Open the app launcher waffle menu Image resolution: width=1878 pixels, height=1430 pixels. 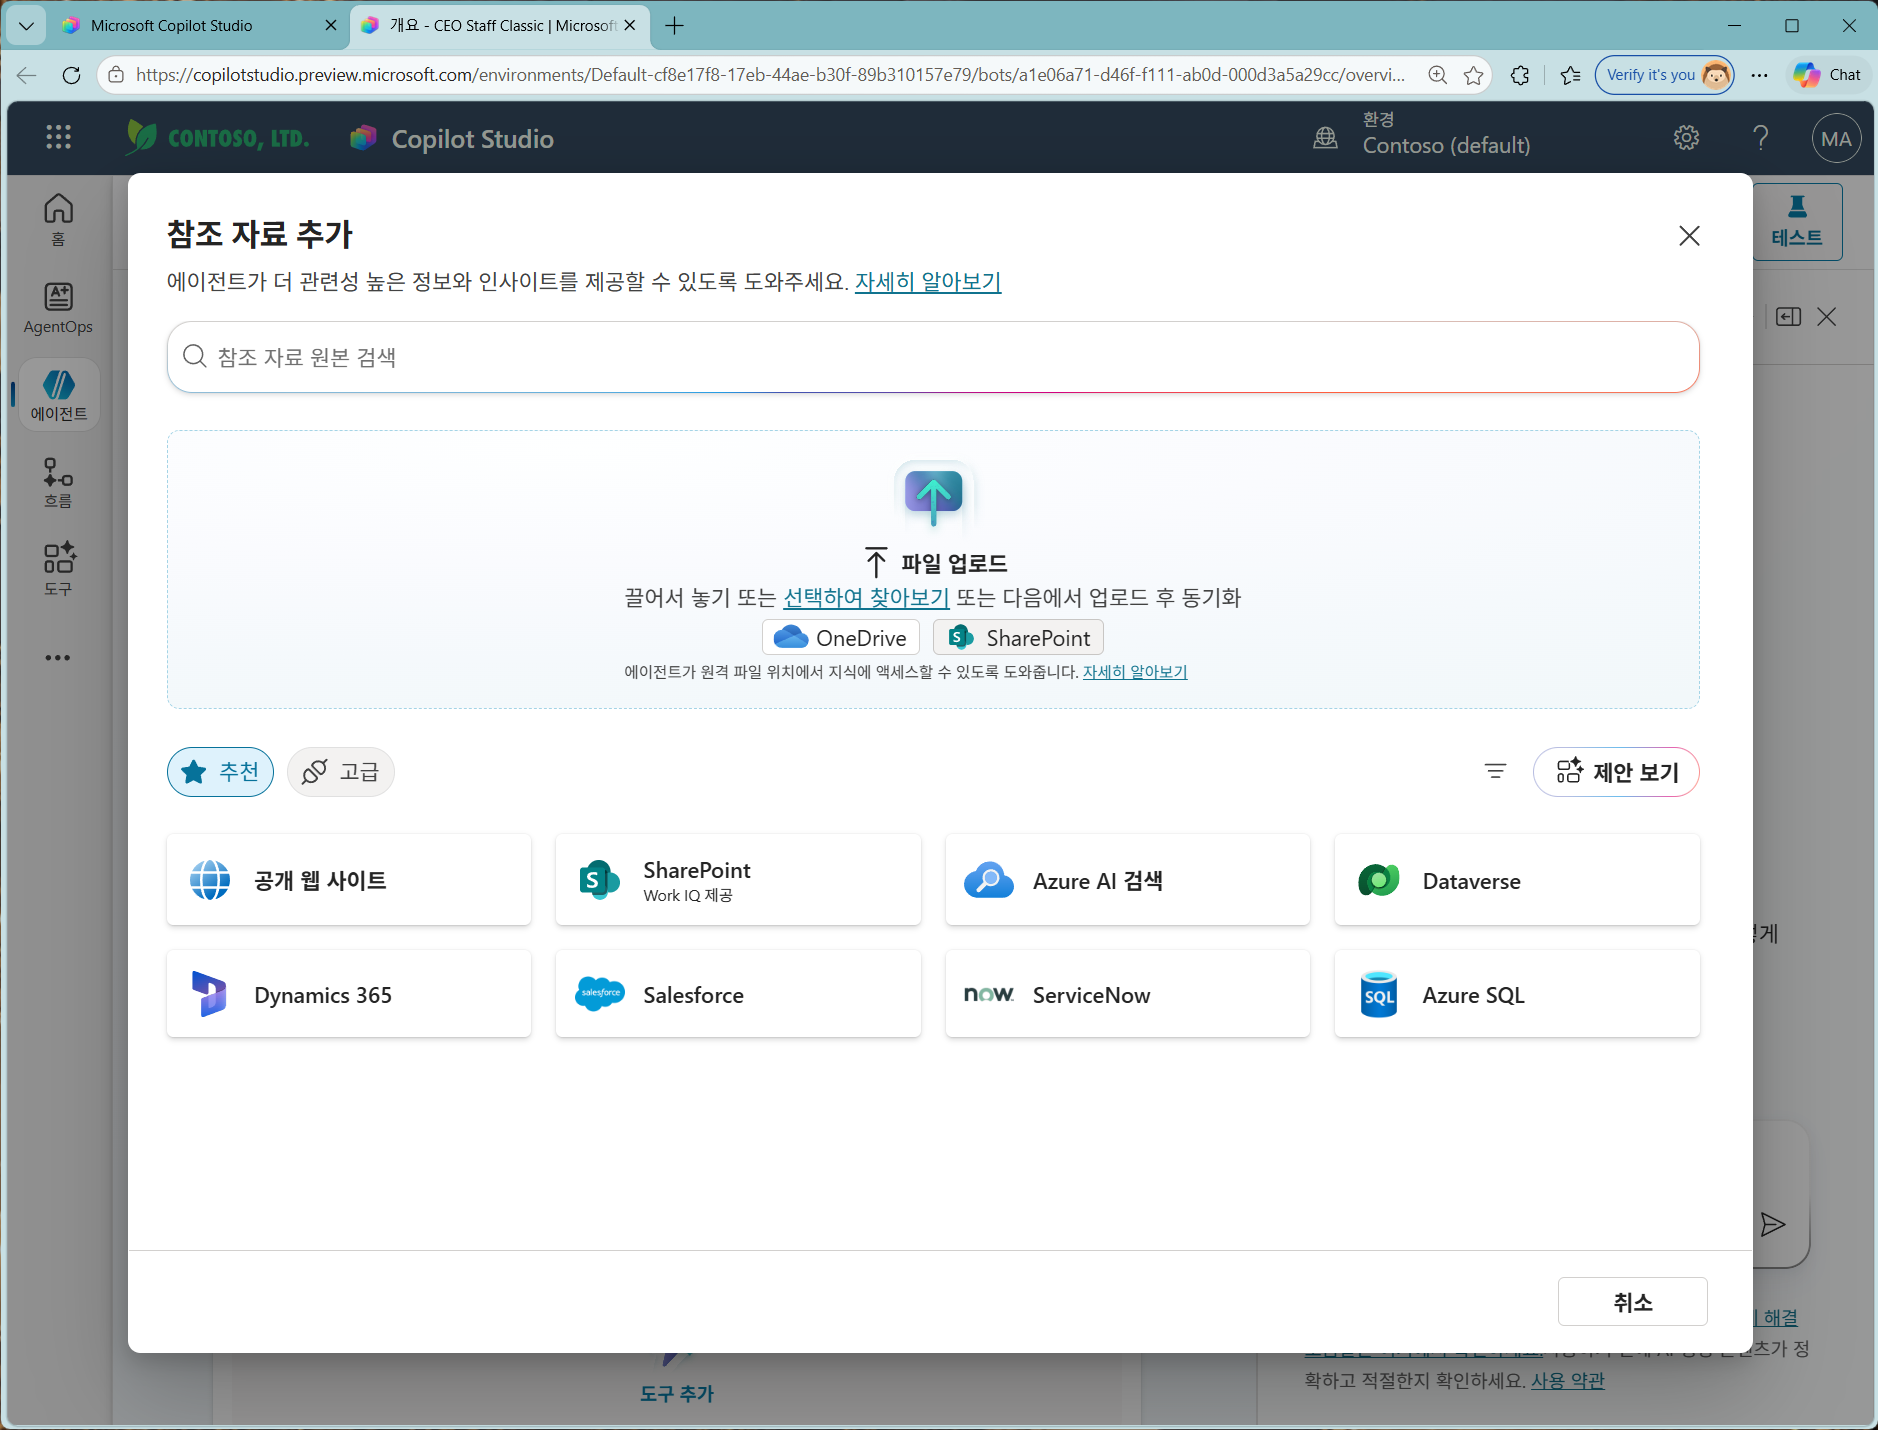58,137
